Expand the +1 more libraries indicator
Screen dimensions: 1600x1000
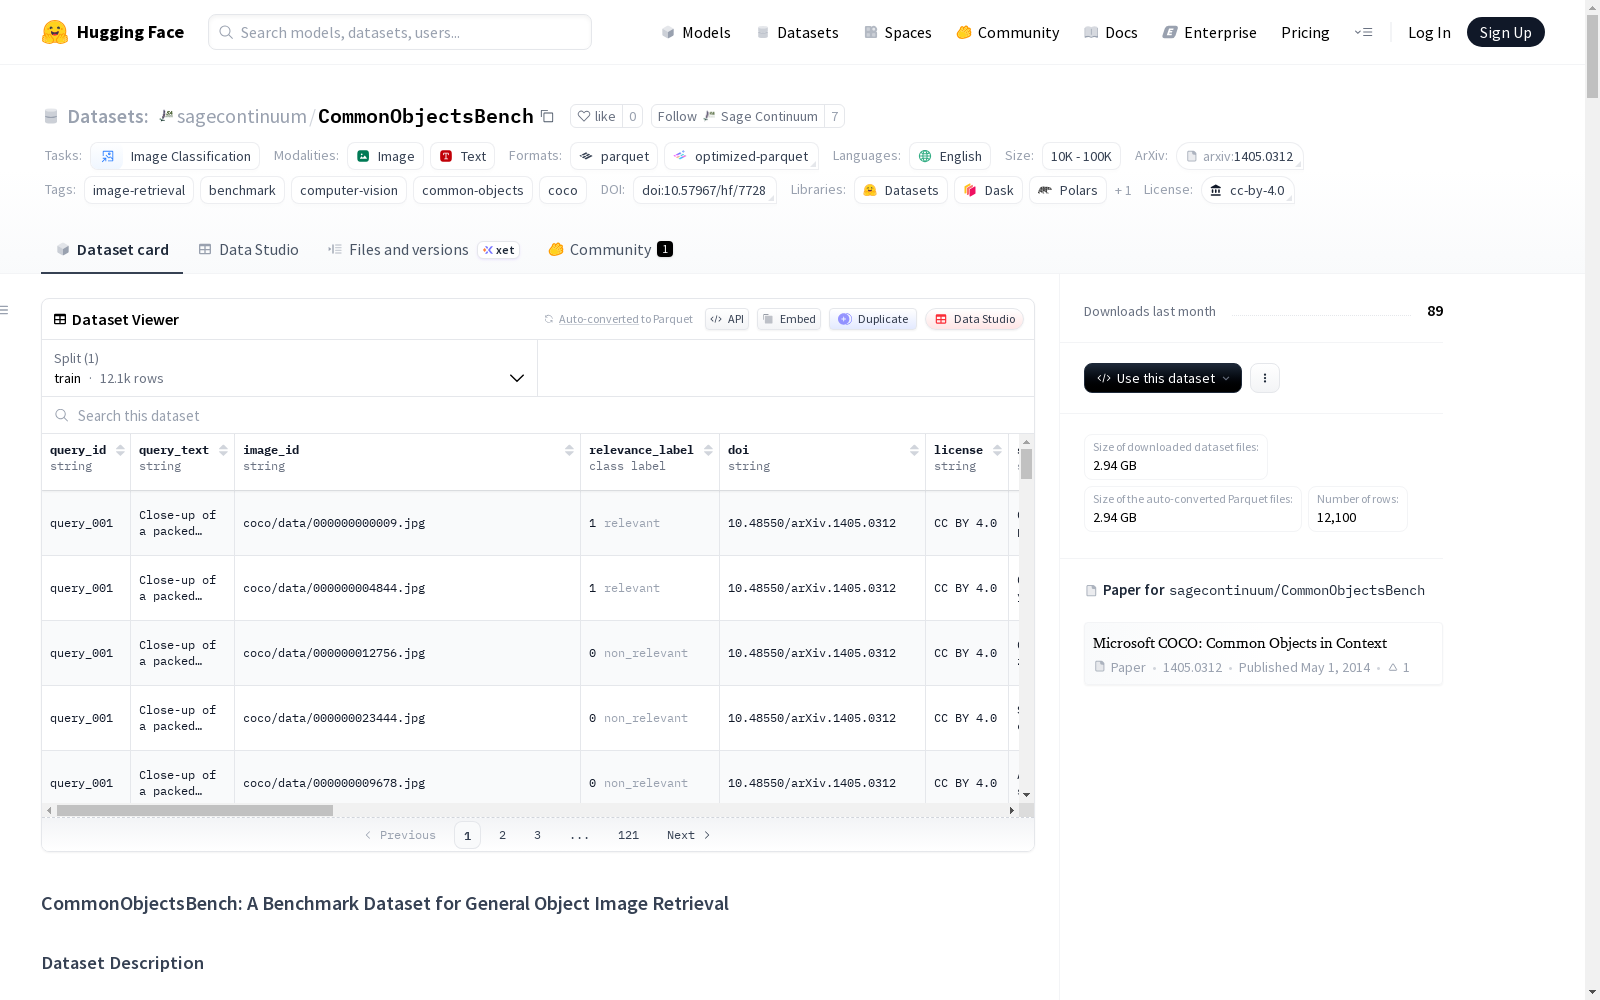coord(1123,190)
